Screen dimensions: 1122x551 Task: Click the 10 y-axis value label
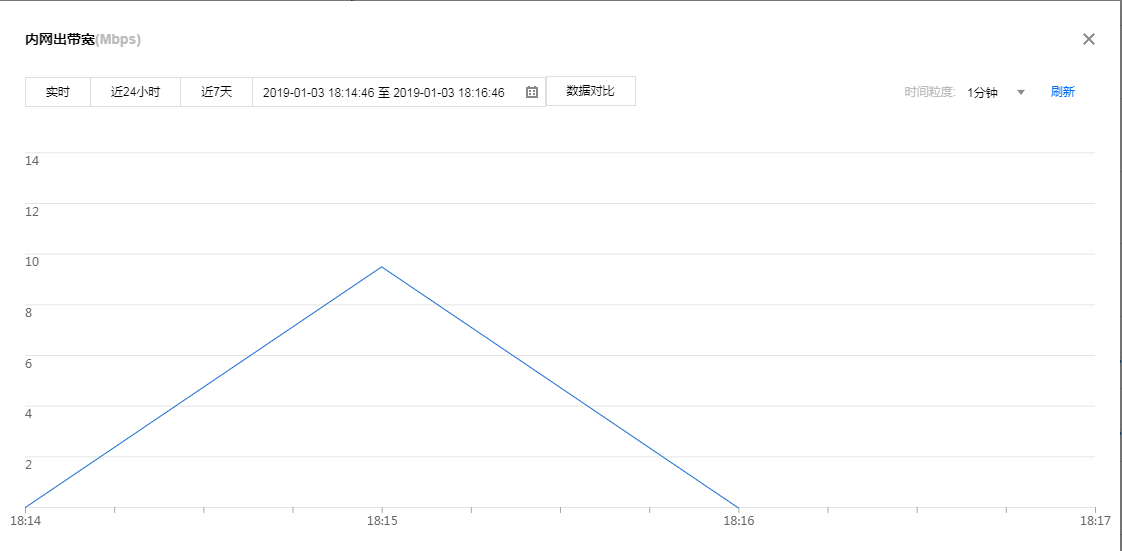(x=31, y=262)
